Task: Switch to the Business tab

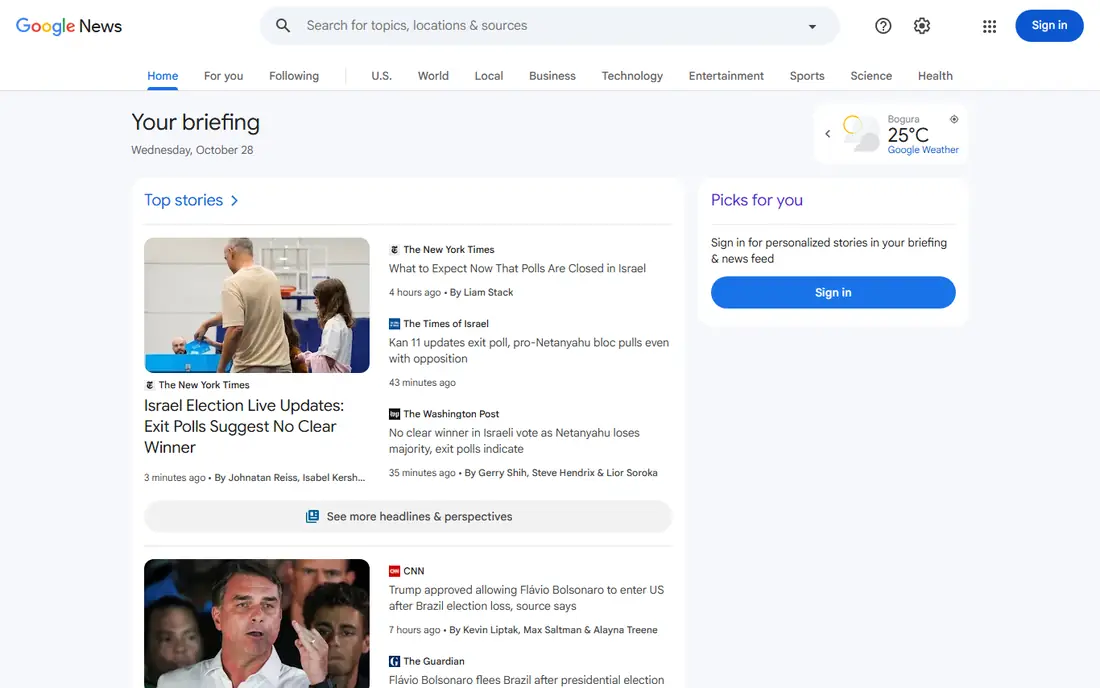Action: 552,76
